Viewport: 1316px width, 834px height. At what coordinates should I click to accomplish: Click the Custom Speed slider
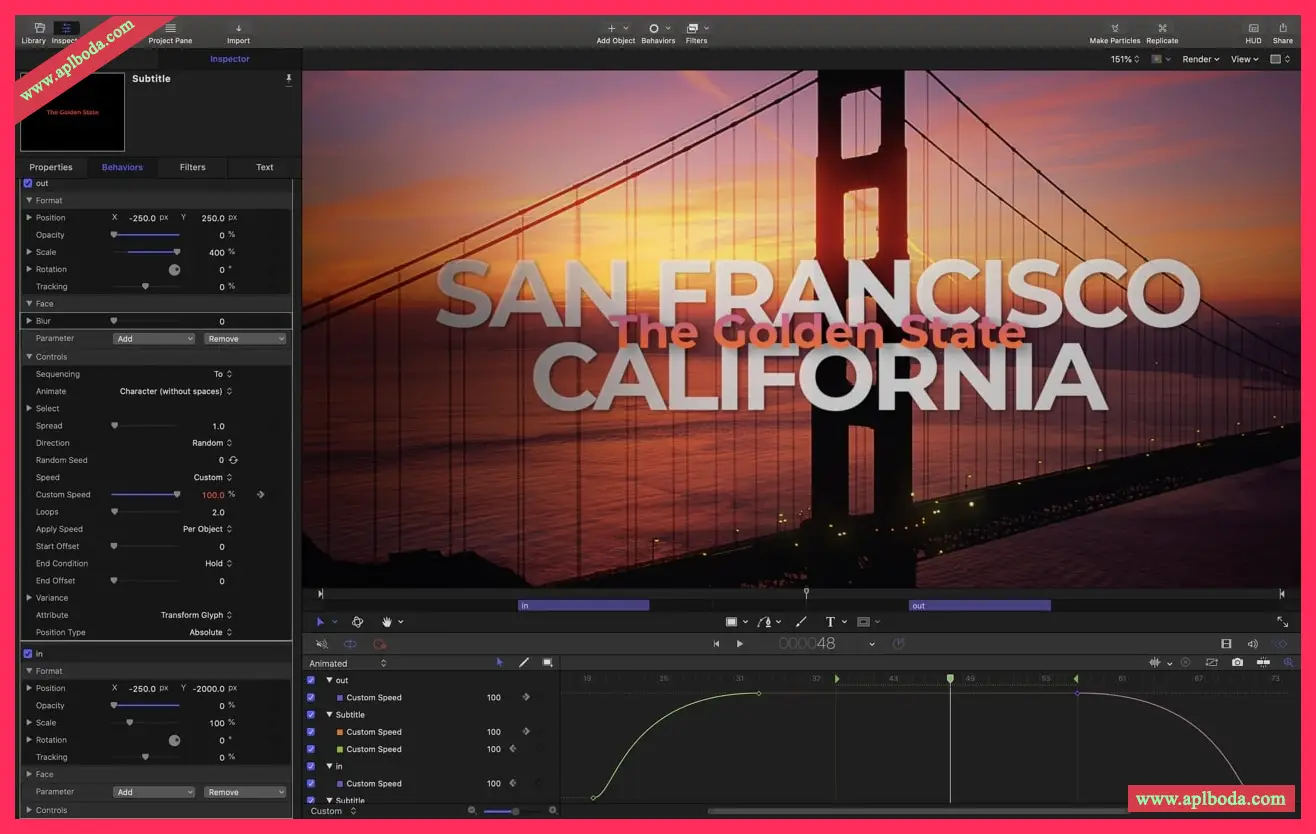point(145,495)
